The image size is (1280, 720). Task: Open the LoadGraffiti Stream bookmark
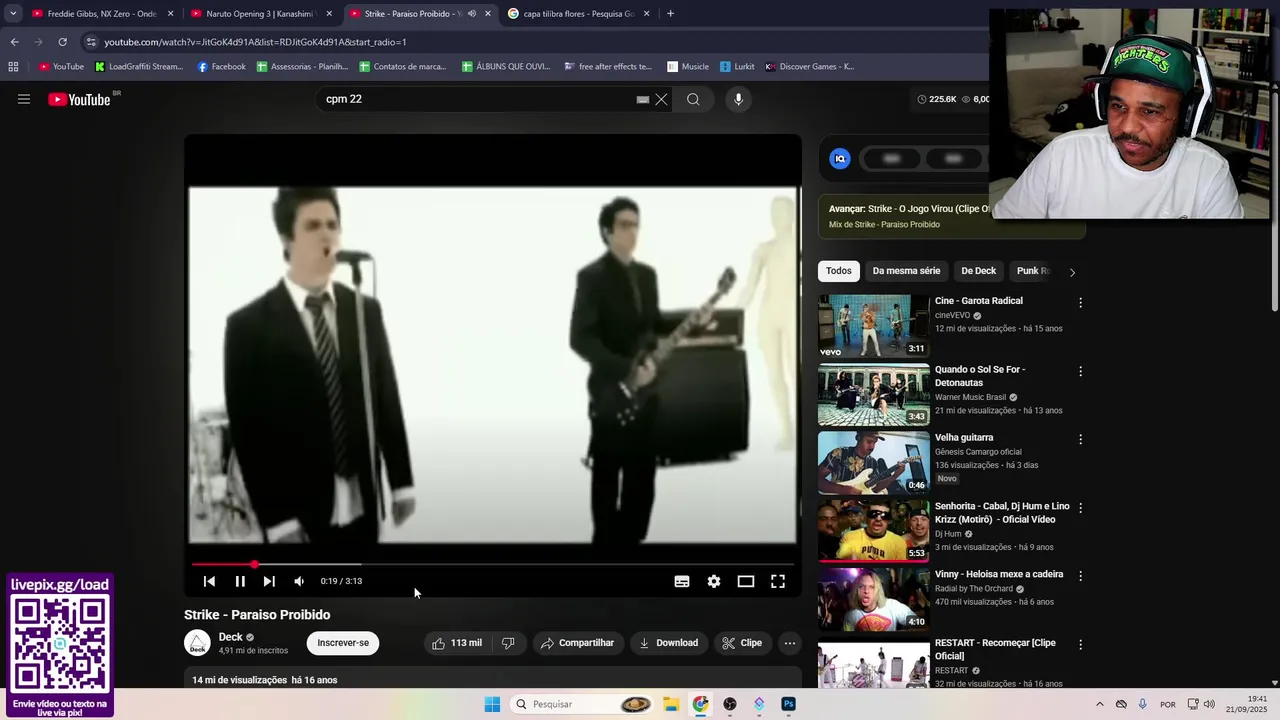139,67
